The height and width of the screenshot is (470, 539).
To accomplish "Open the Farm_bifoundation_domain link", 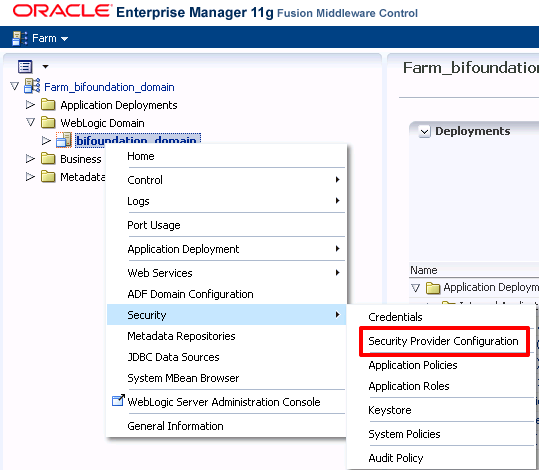I will [x=109, y=87].
